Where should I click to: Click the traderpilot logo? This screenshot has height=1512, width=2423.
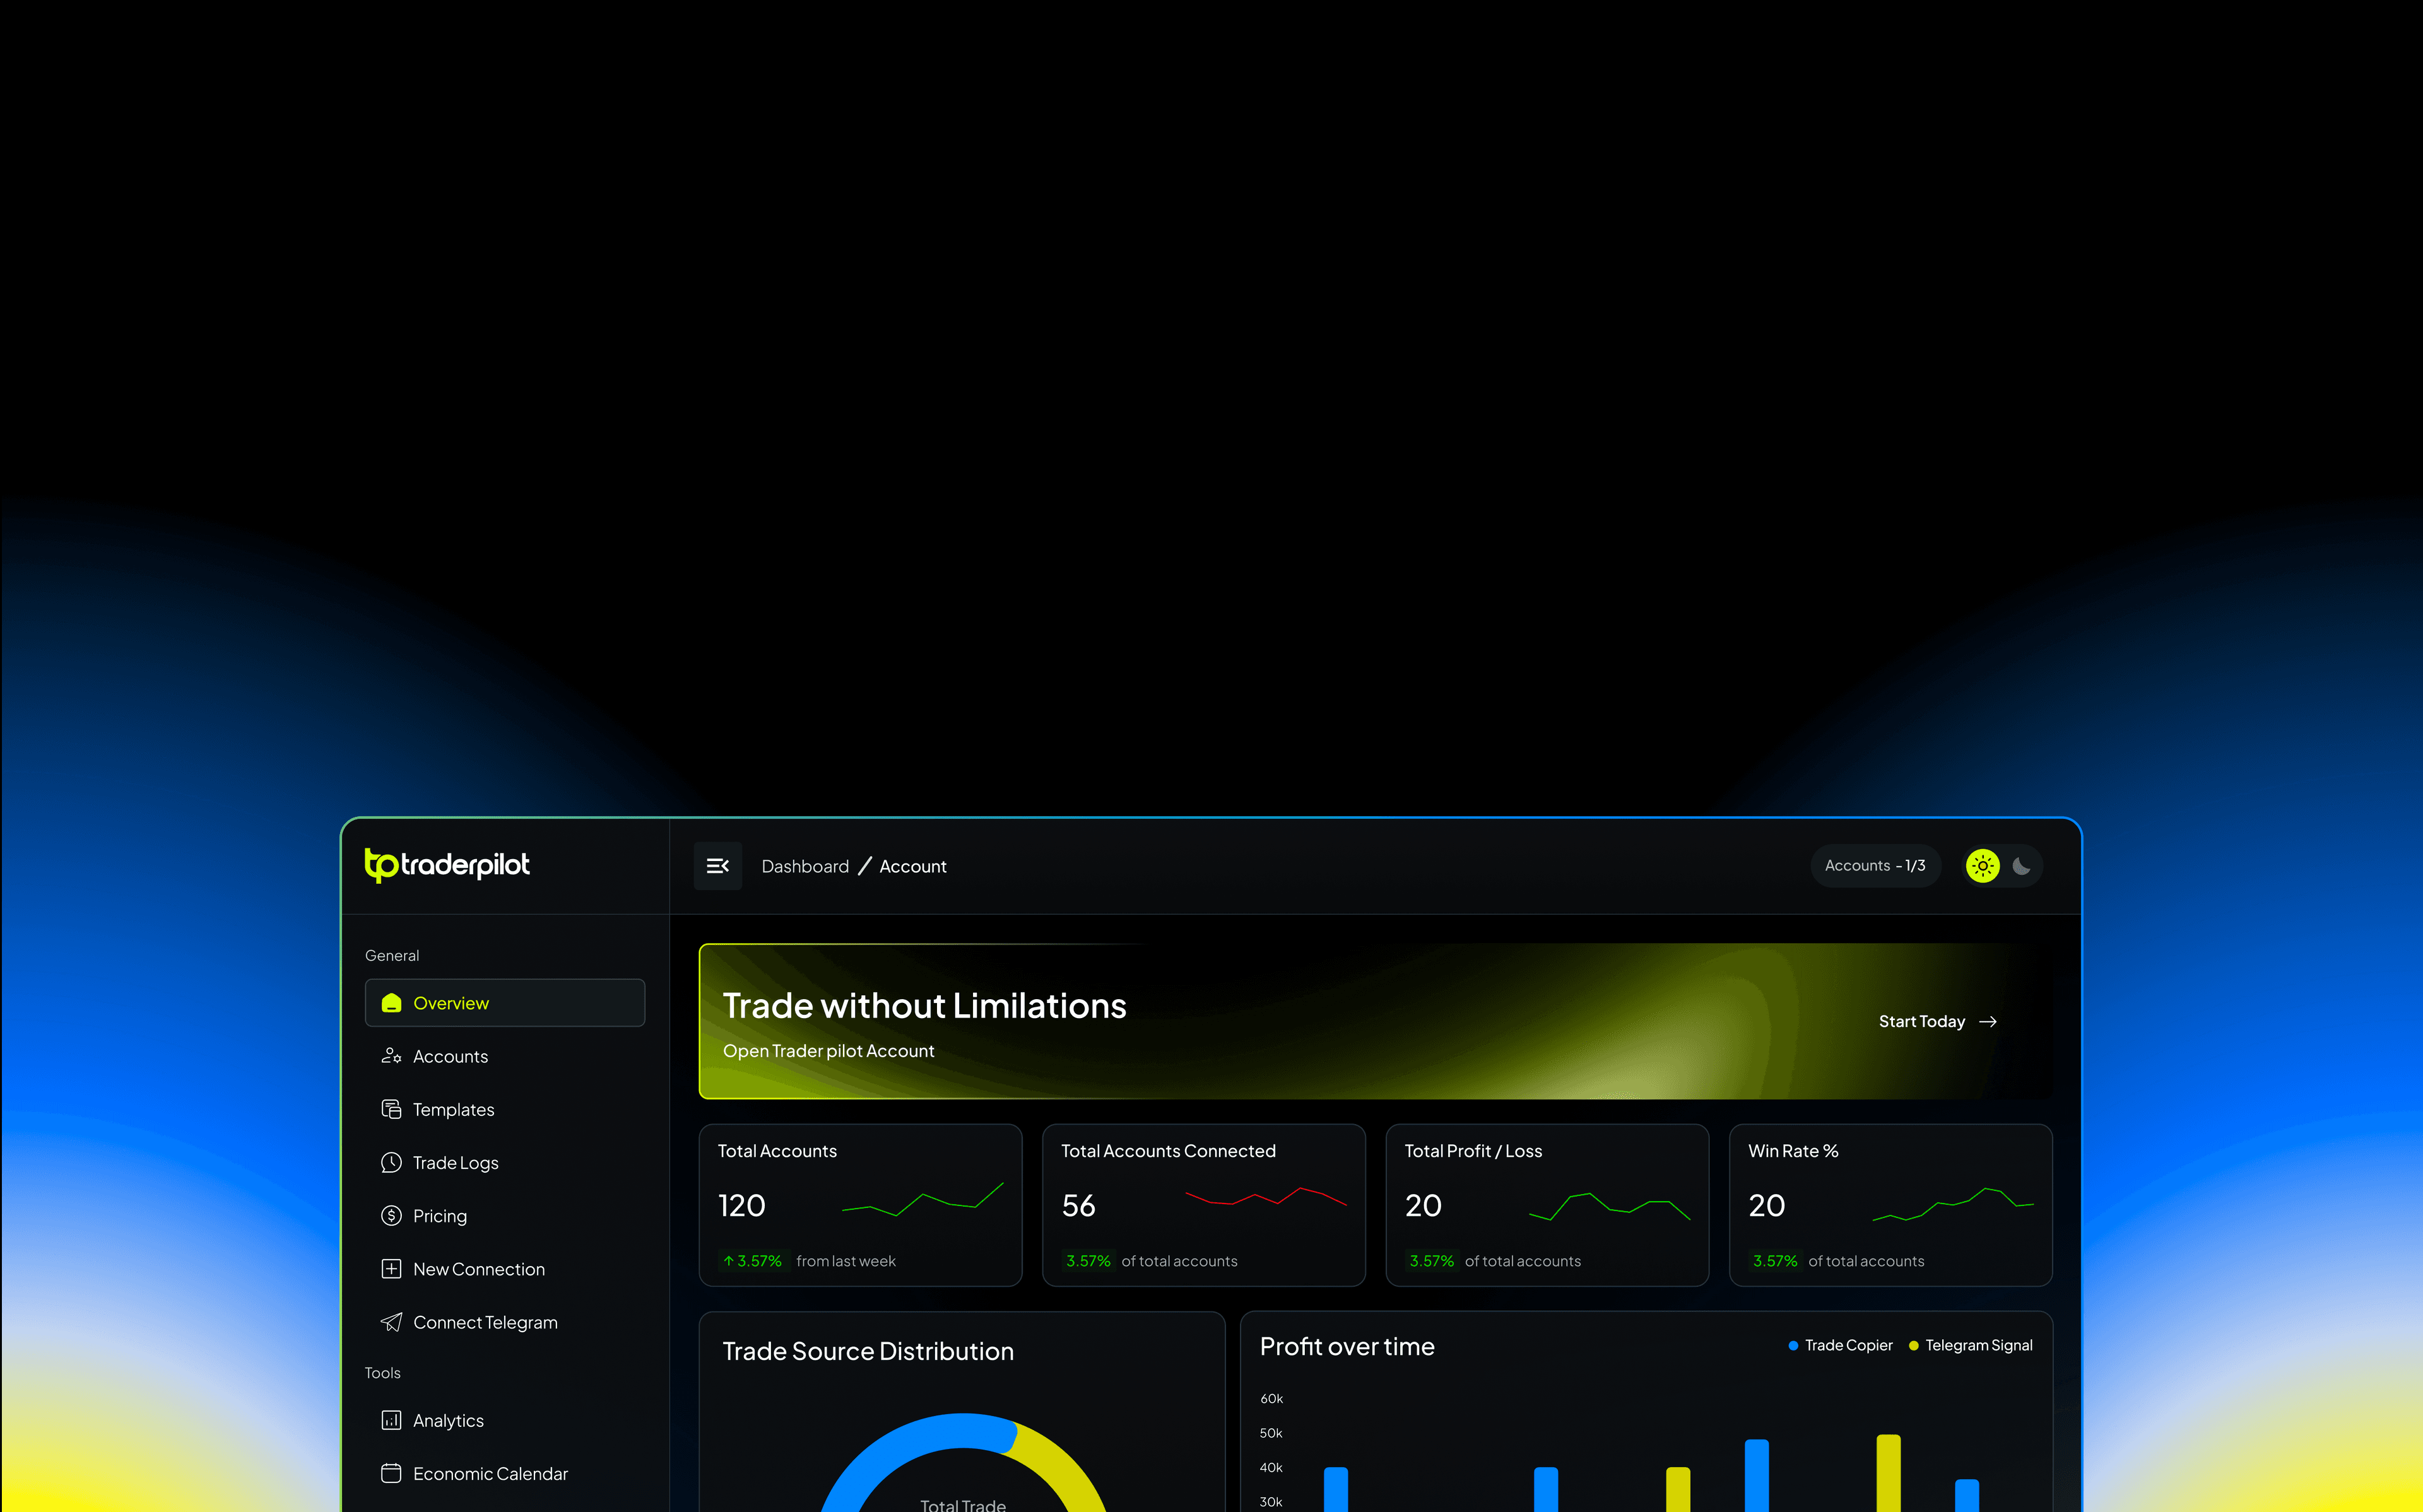click(447, 865)
